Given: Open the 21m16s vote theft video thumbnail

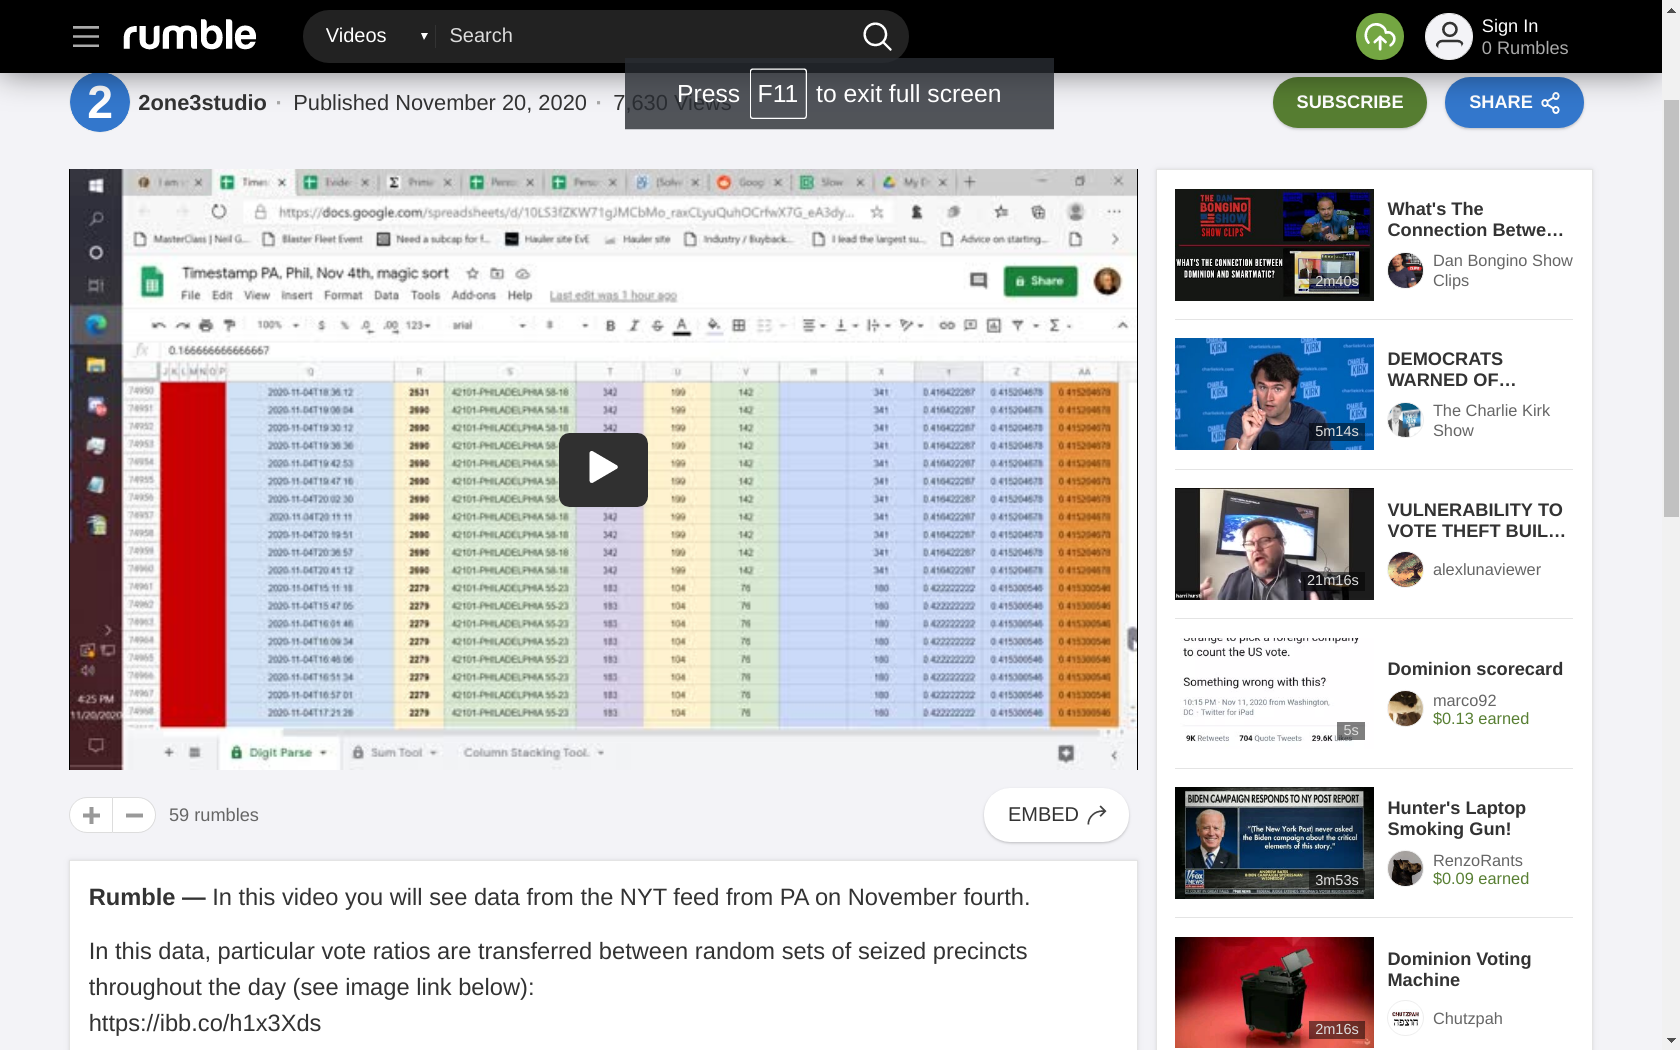Looking at the screenshot, I should pyautogui.click(x=1274, y=544).
